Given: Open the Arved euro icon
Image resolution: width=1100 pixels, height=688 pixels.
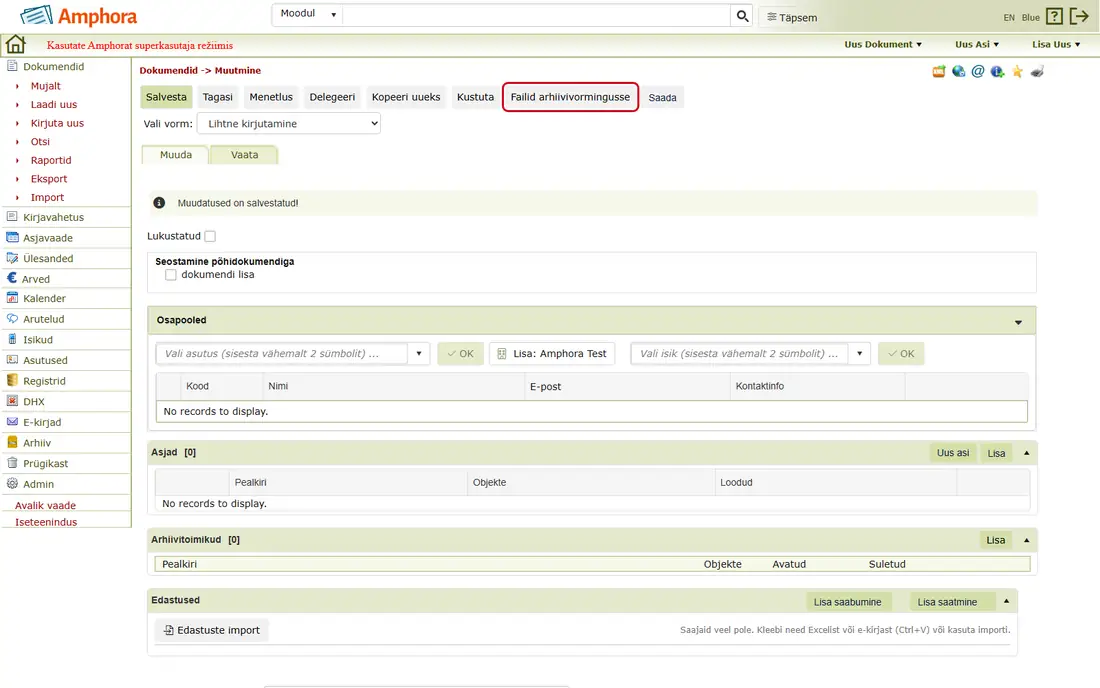Looking at the screenshot, I should [x=12, y=278].
